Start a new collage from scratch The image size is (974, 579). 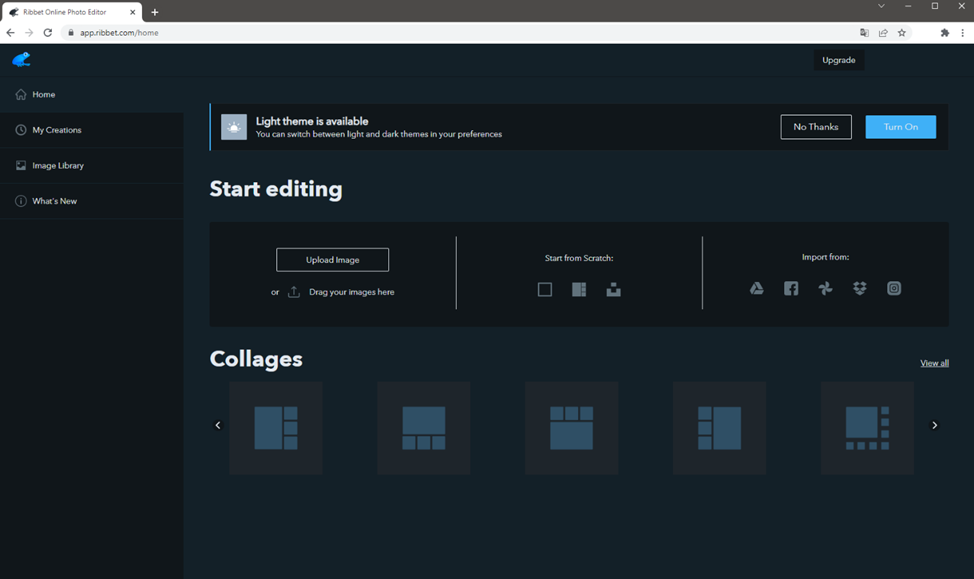coord(579,290)
